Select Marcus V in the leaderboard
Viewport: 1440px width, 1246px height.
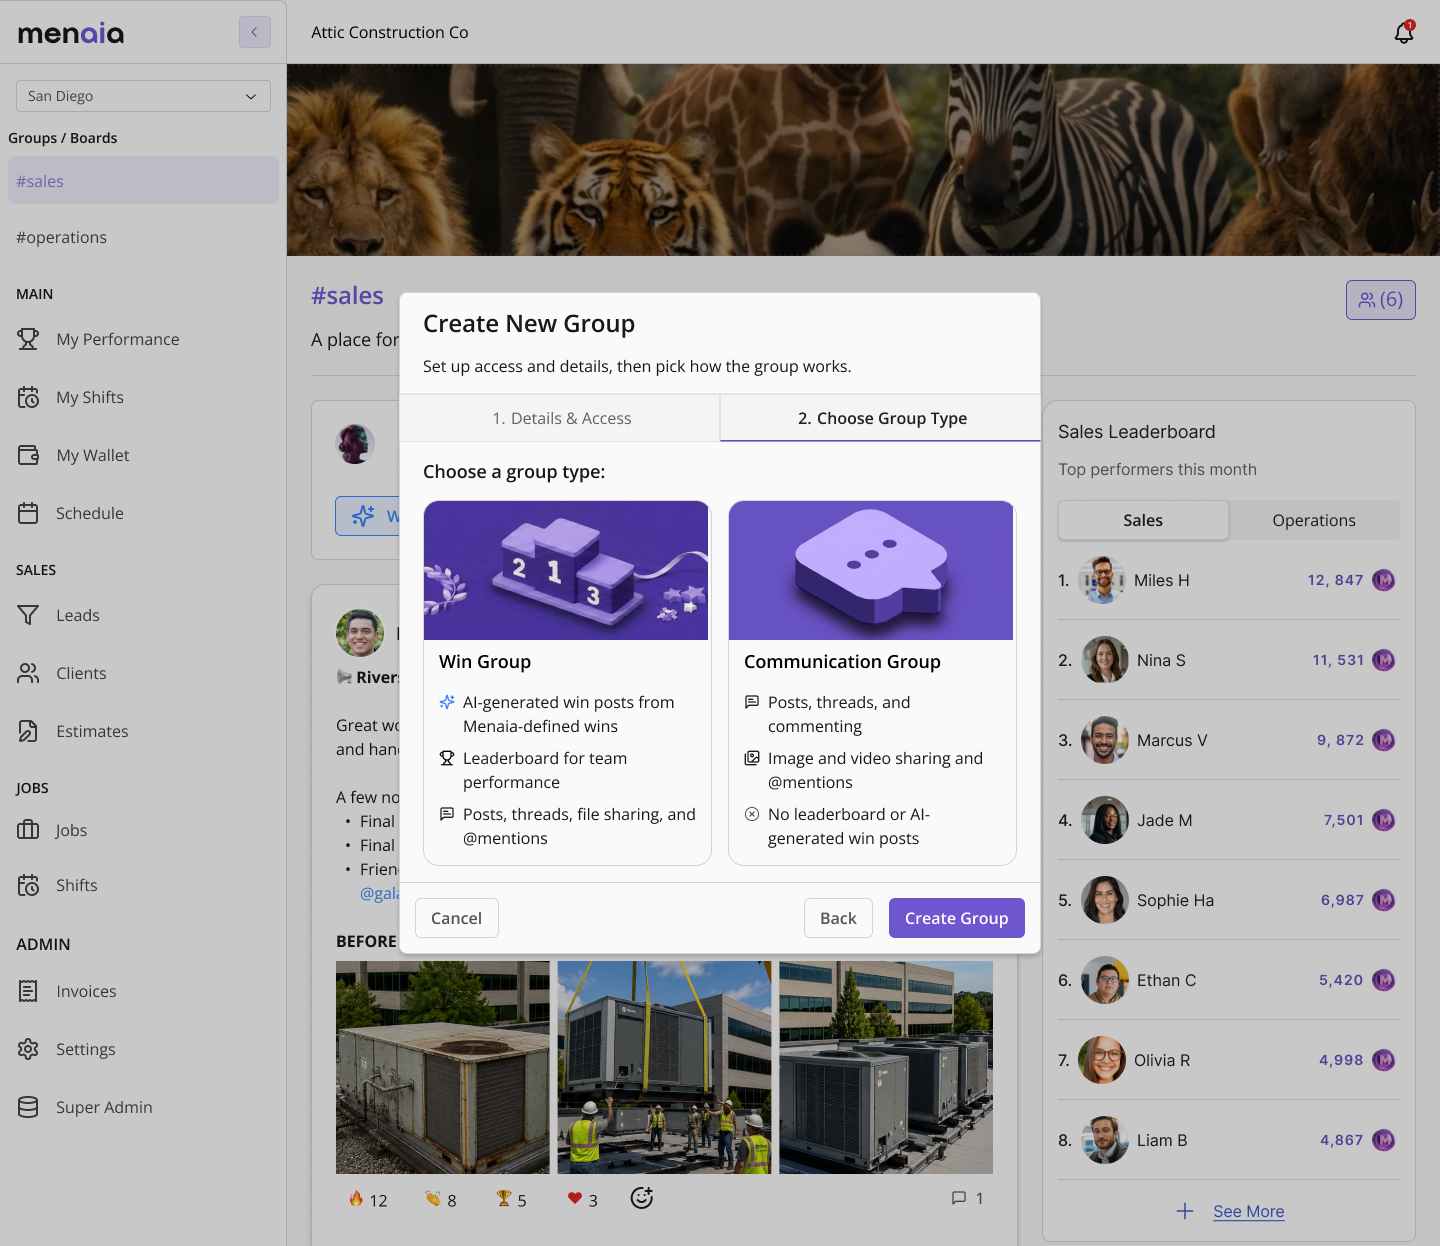pyautogui.click(x=1229, y=740)
